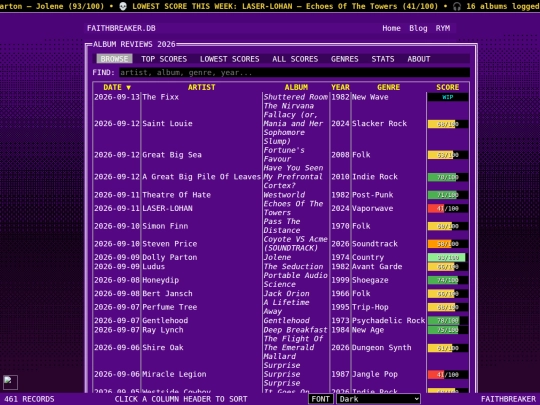Select the GENRES tab

coord(344,59)
